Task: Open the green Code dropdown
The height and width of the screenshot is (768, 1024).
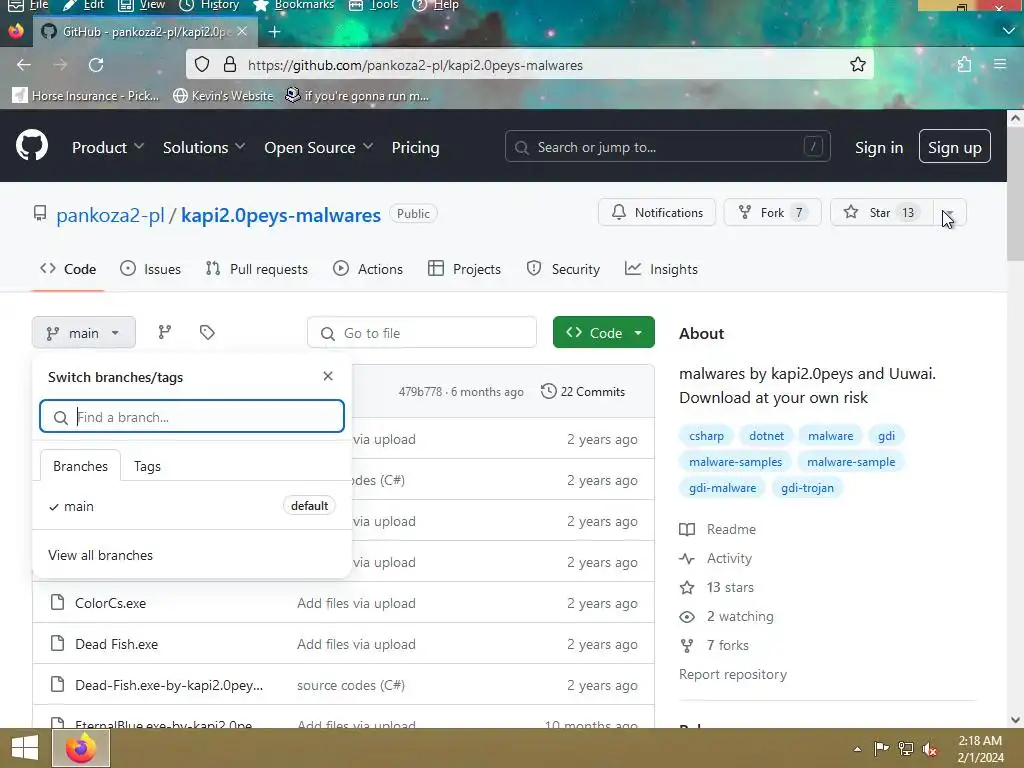Action: 603,332
